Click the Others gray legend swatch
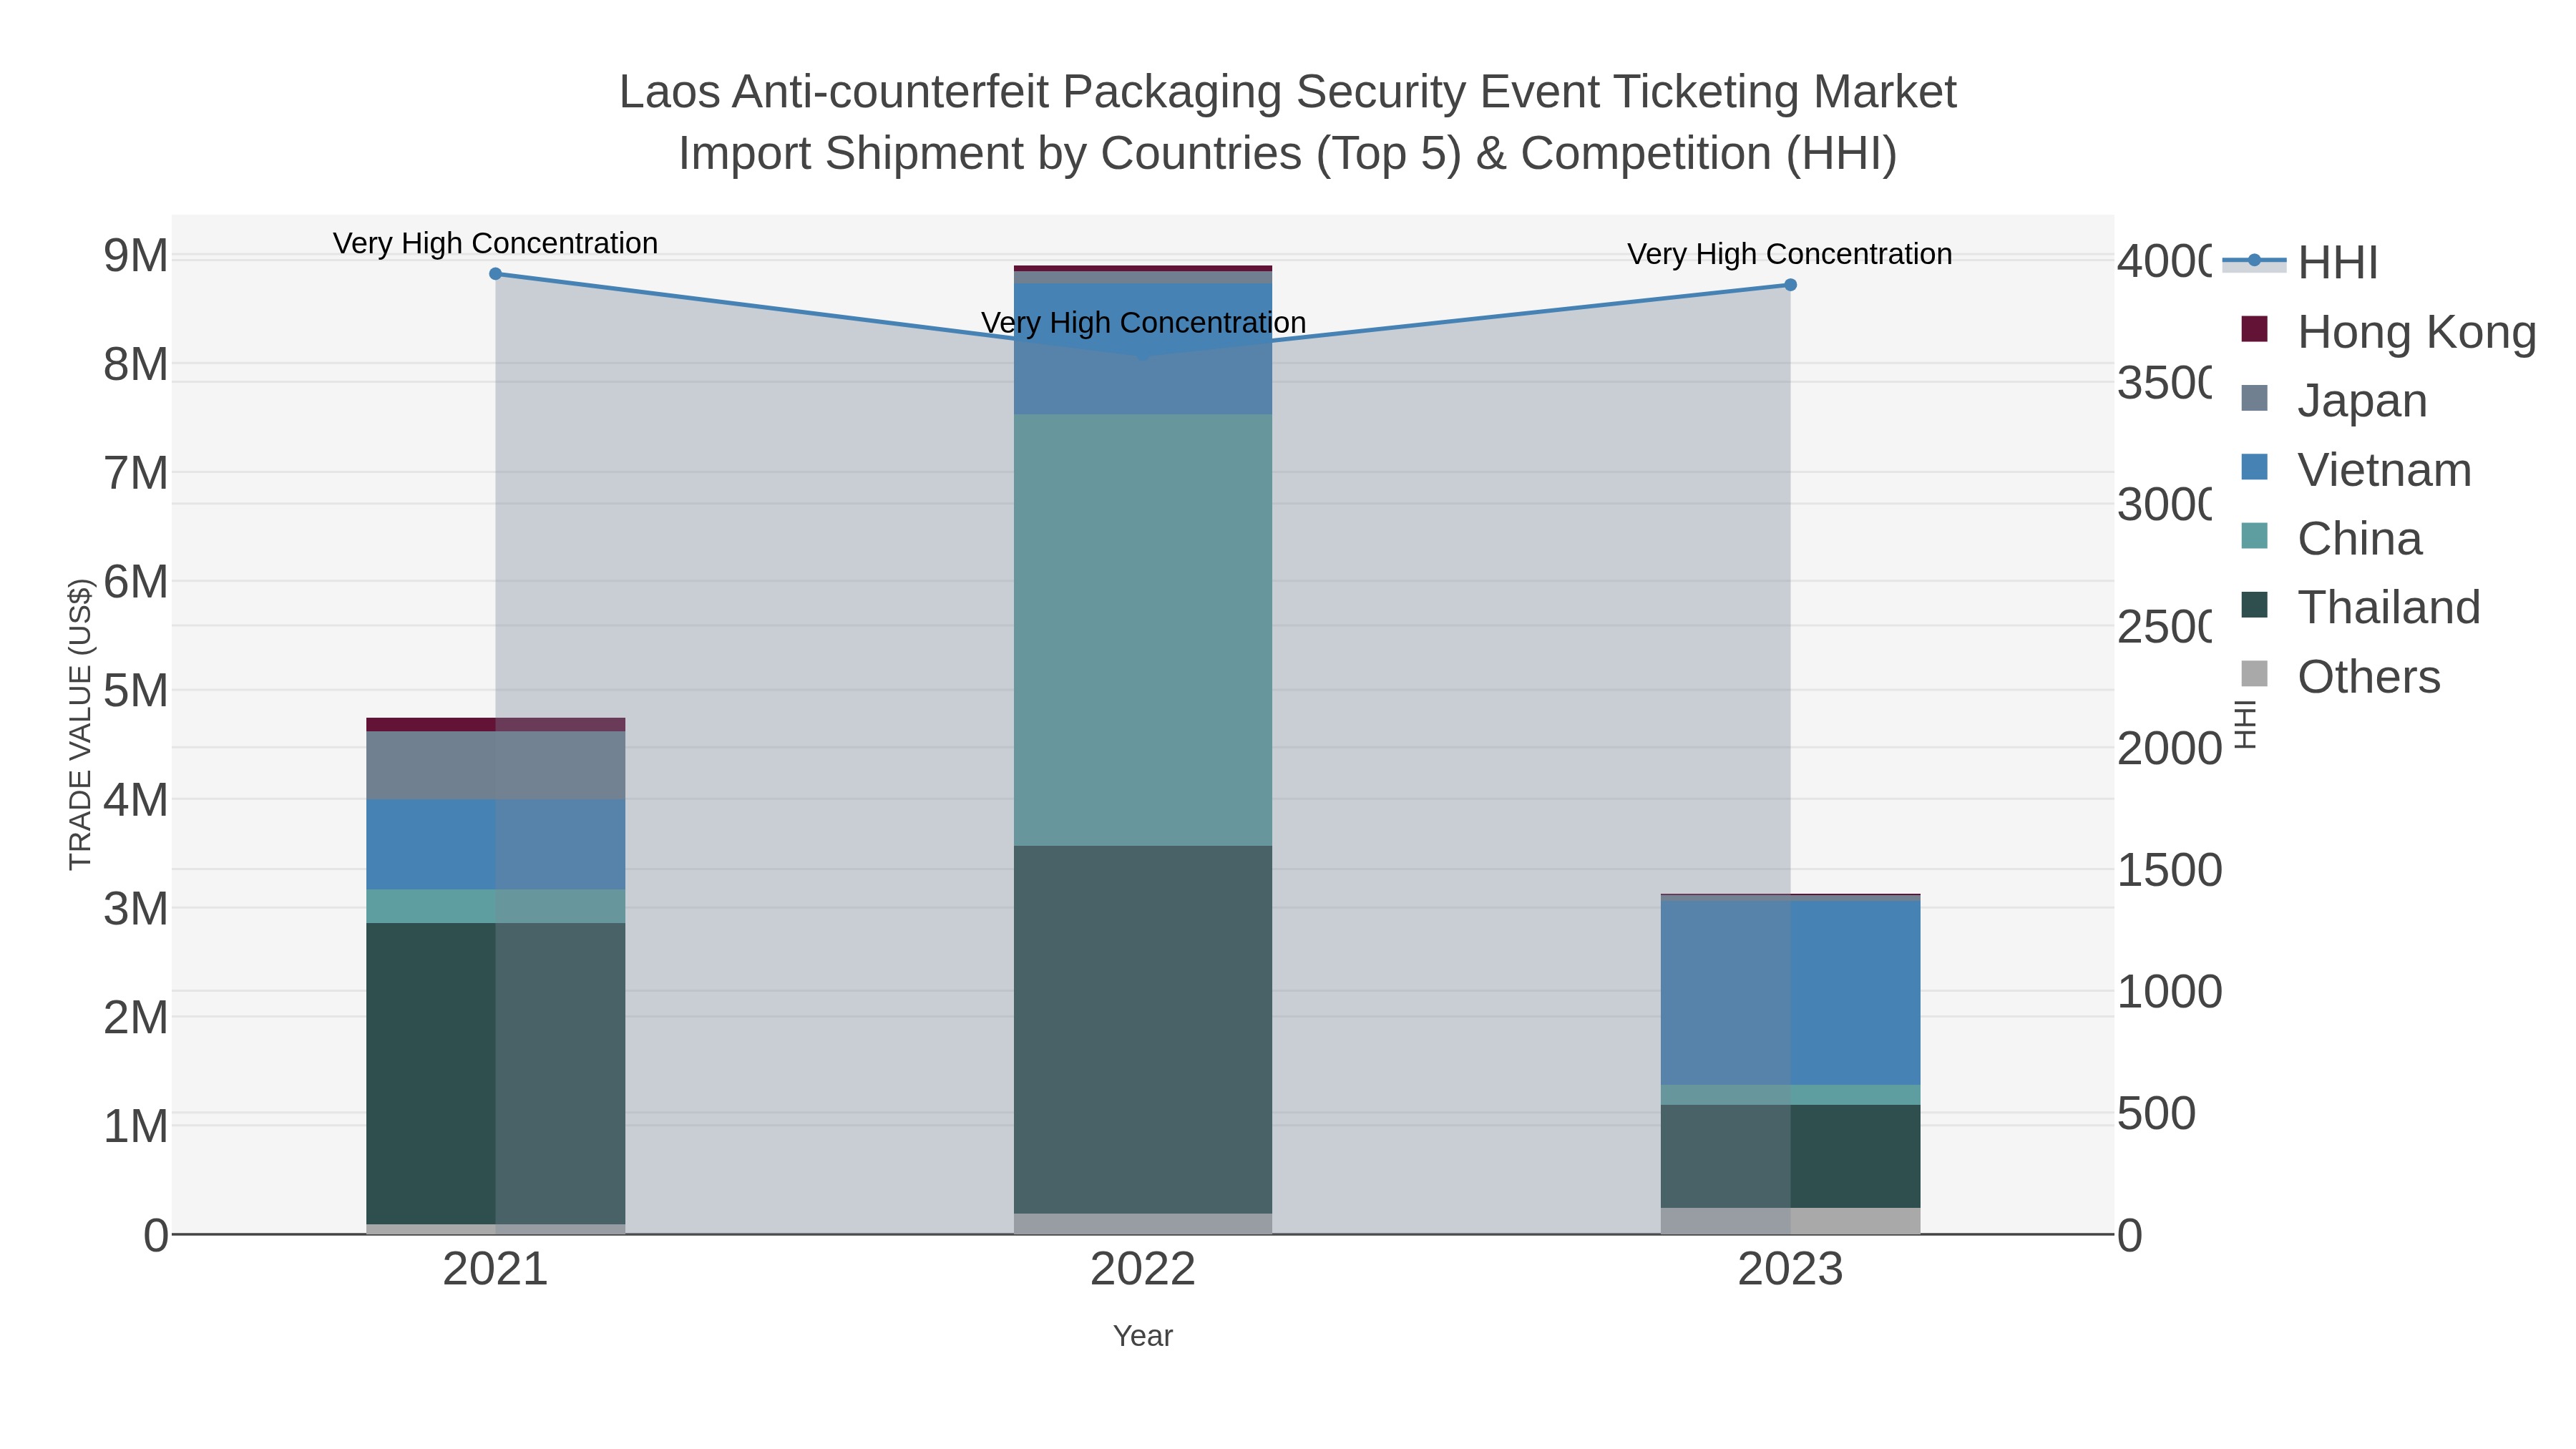This screenshot has height=1449, width=2576. tap(2254, 674)
